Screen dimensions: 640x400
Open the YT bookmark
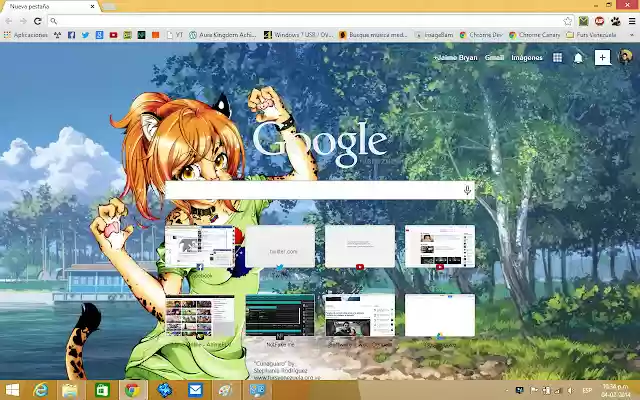coord(175,35)
